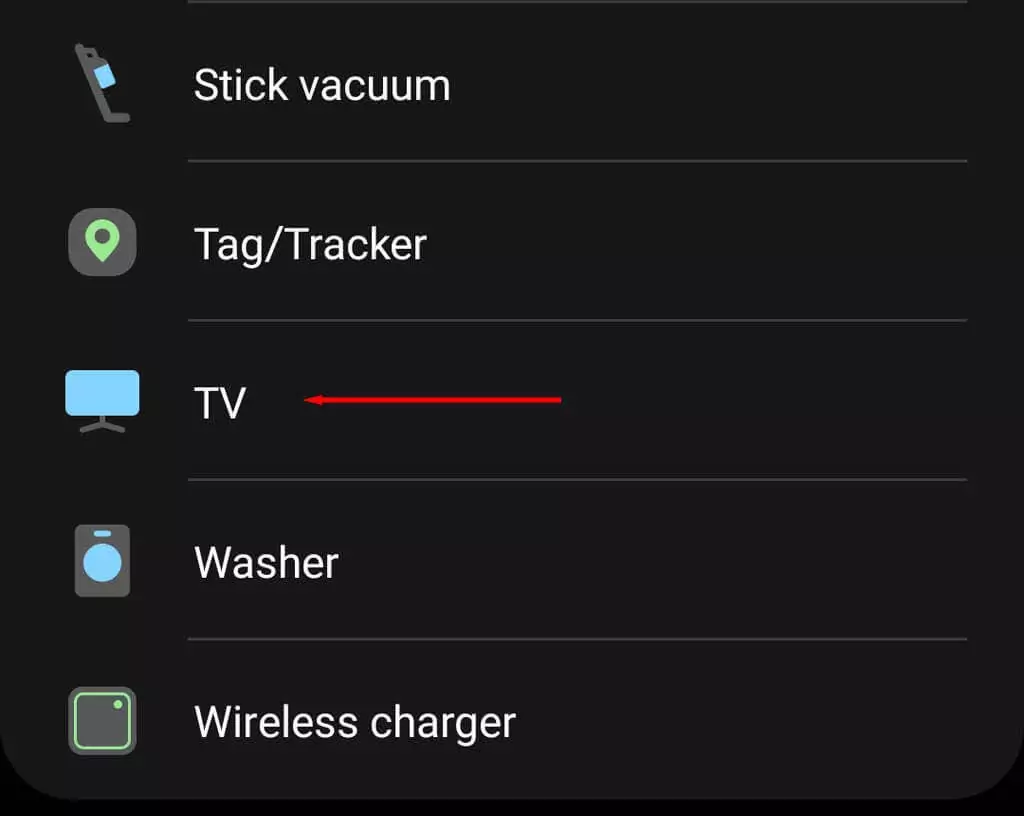Screen dimensions: 1024x816
Task: Choose the TV text label
Action: pyautogui.click(x=219, y=403)
